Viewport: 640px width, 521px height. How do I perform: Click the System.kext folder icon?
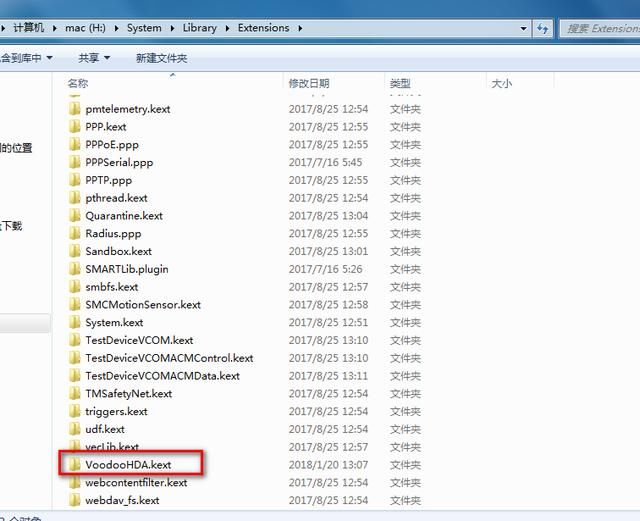point(75,323)
